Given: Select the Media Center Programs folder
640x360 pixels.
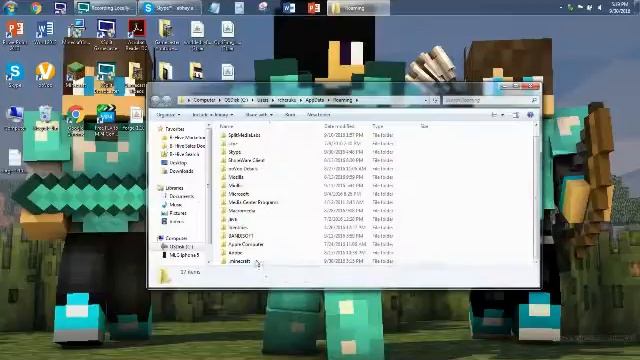Looking at the screenshot, I should (x=249, y=202).
